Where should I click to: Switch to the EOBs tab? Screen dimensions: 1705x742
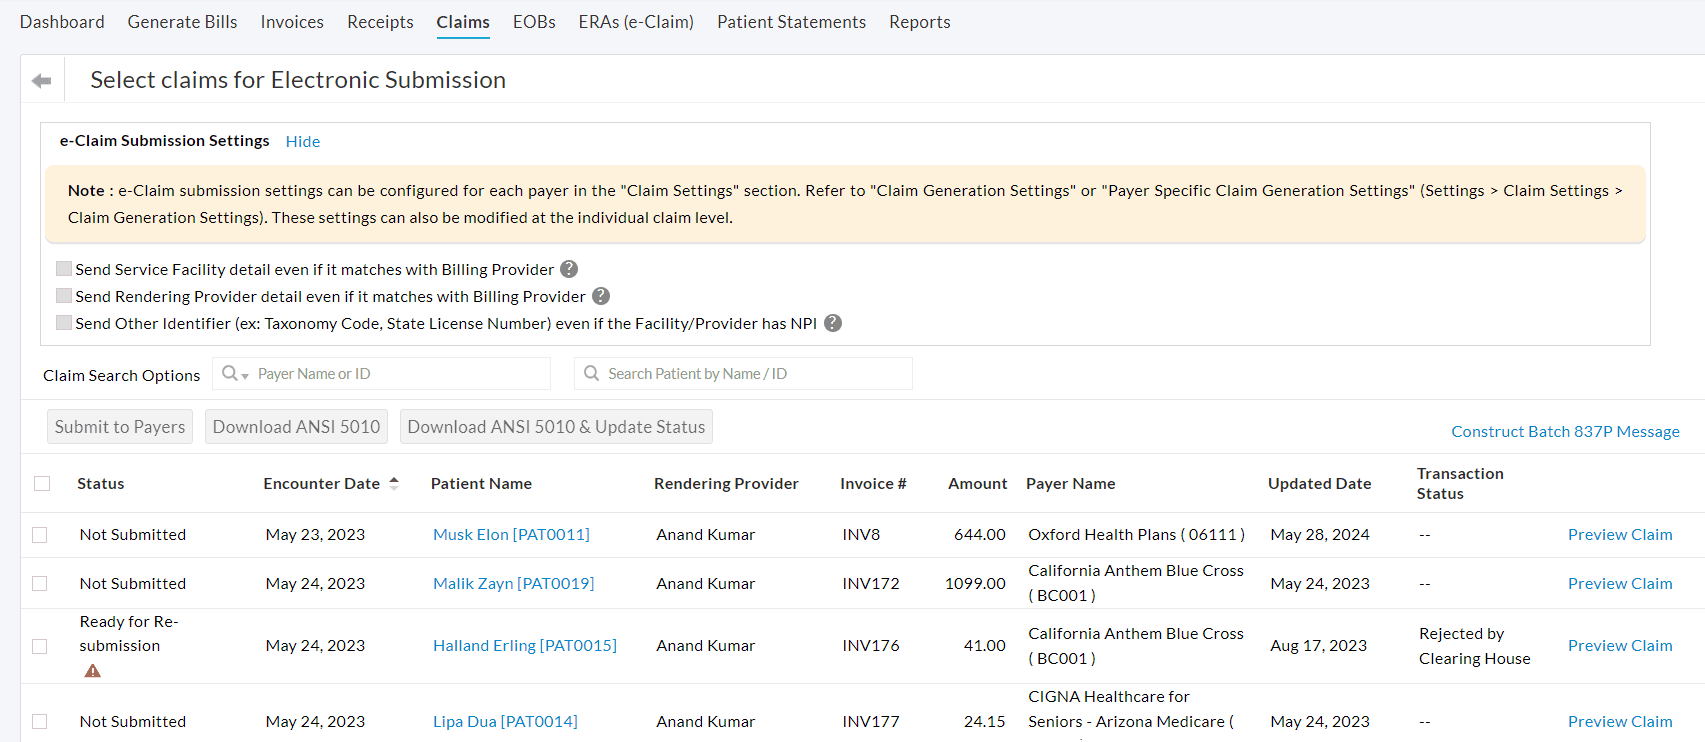pyautogui.click(x=534, y=22)
